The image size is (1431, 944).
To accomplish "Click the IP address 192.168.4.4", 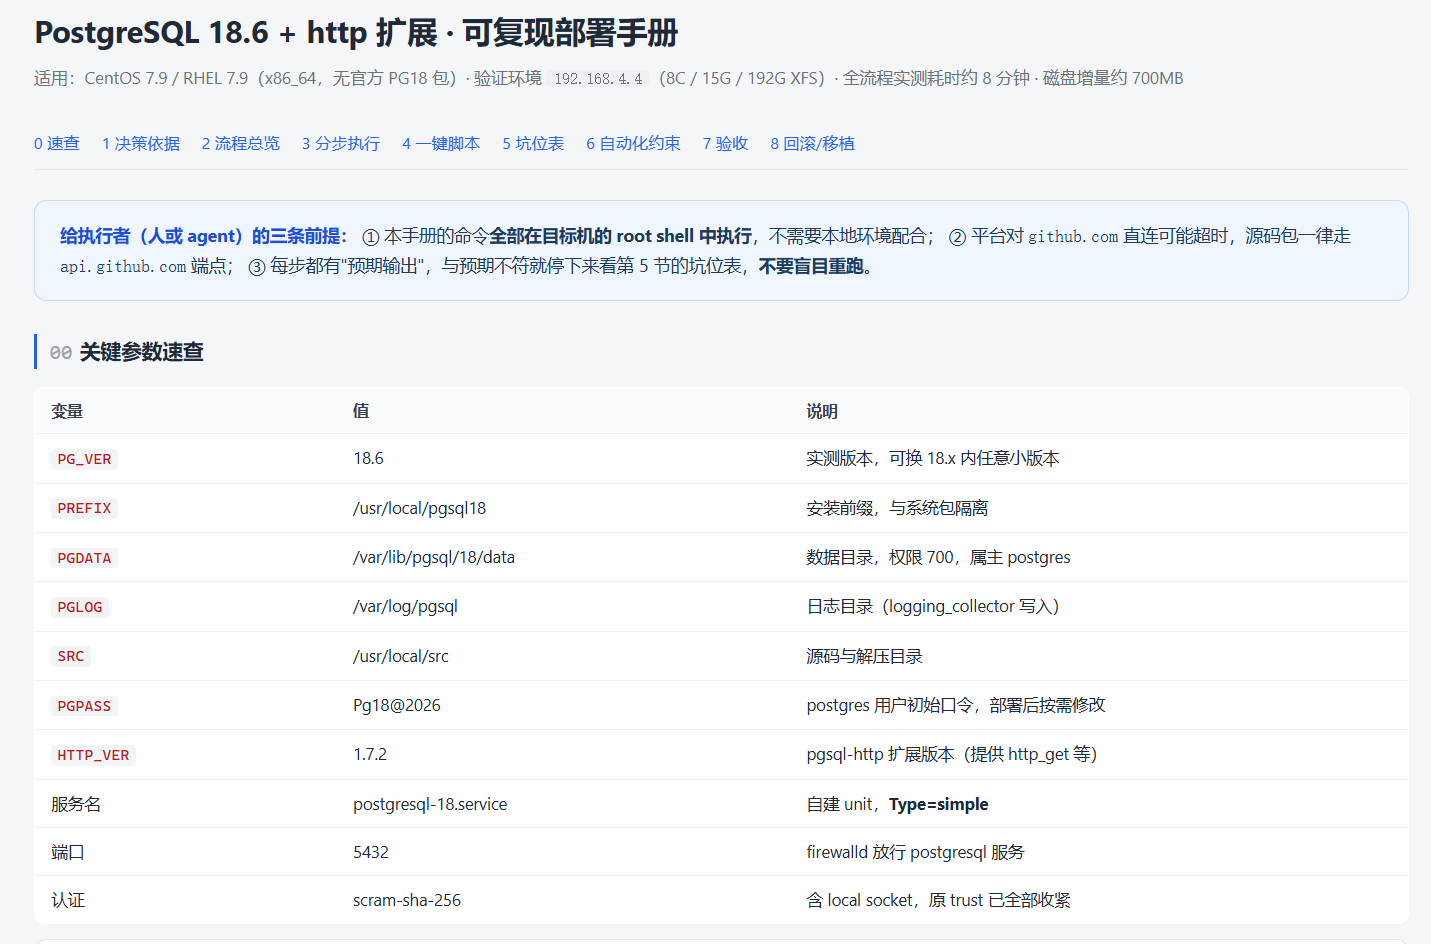I will 598,78.
